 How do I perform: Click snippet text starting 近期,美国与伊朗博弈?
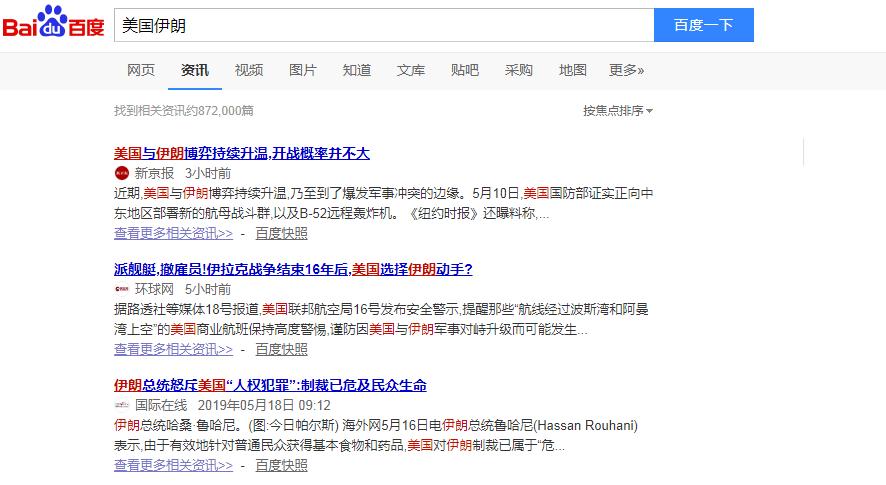coord(384,203)
